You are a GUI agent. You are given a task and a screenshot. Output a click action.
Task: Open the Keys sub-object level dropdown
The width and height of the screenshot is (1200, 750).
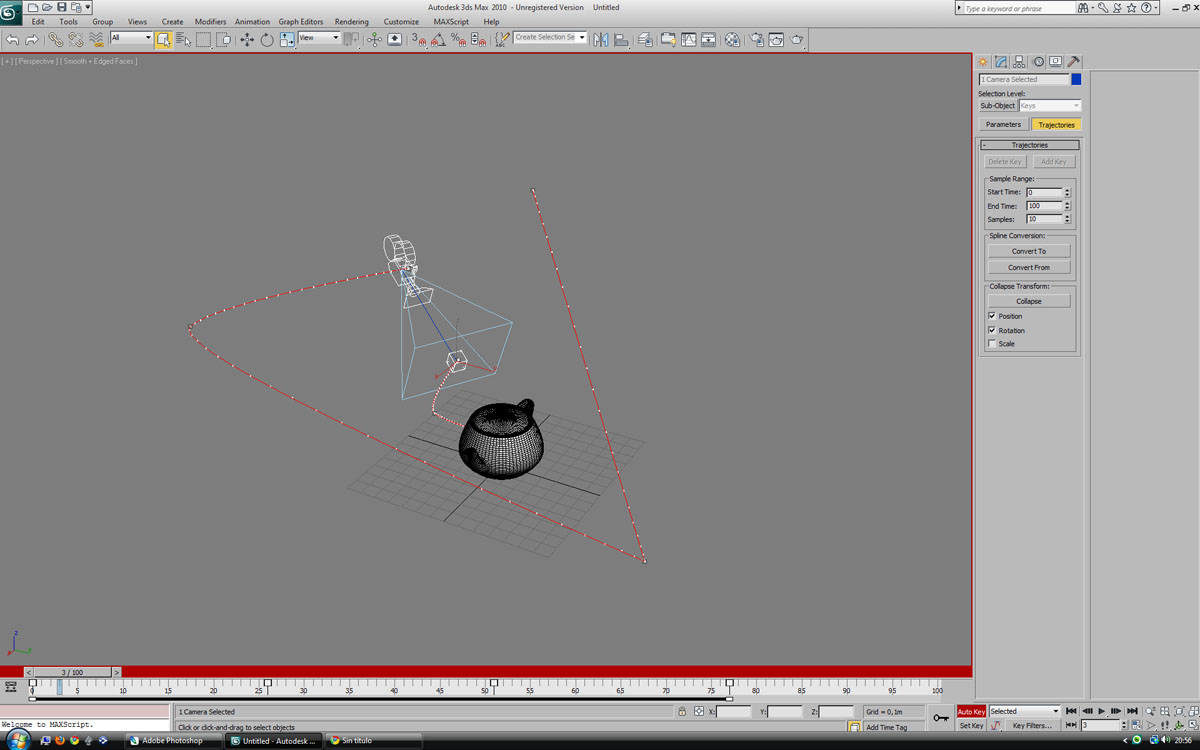point(1050,105)
